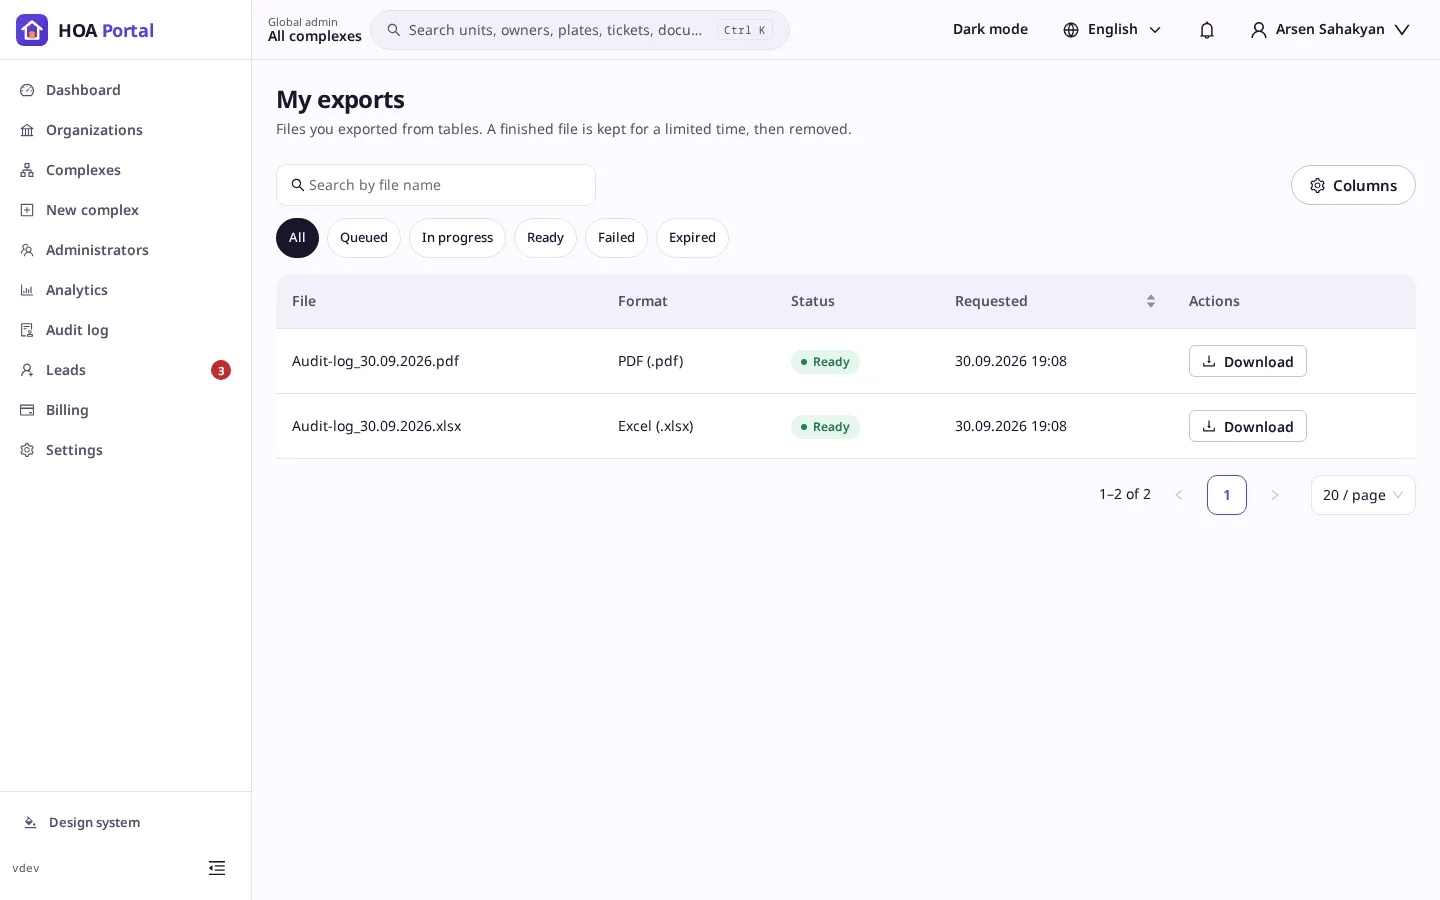This screenshot has height=900, width=1440.
Task: Open the Complexes section
Action: pyautogui.click(x=125, y=170)
